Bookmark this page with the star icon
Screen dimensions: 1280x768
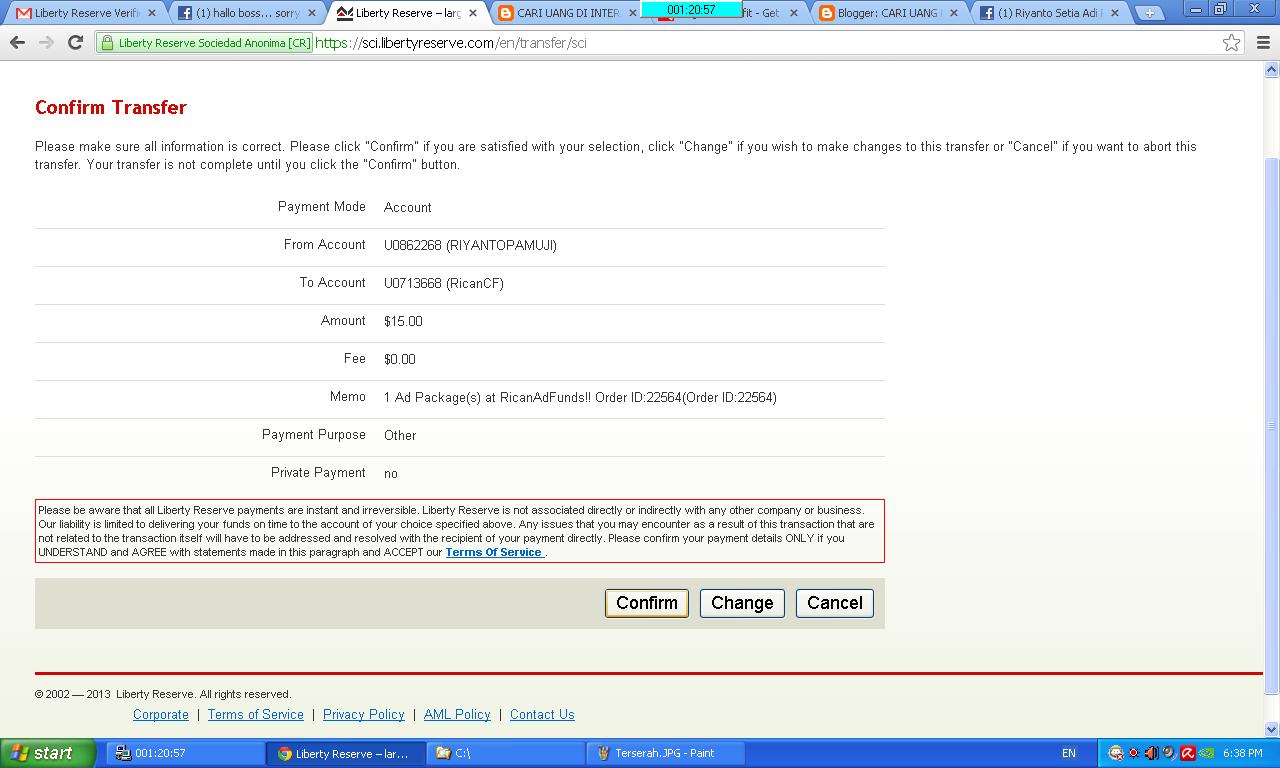[1232, 43]
